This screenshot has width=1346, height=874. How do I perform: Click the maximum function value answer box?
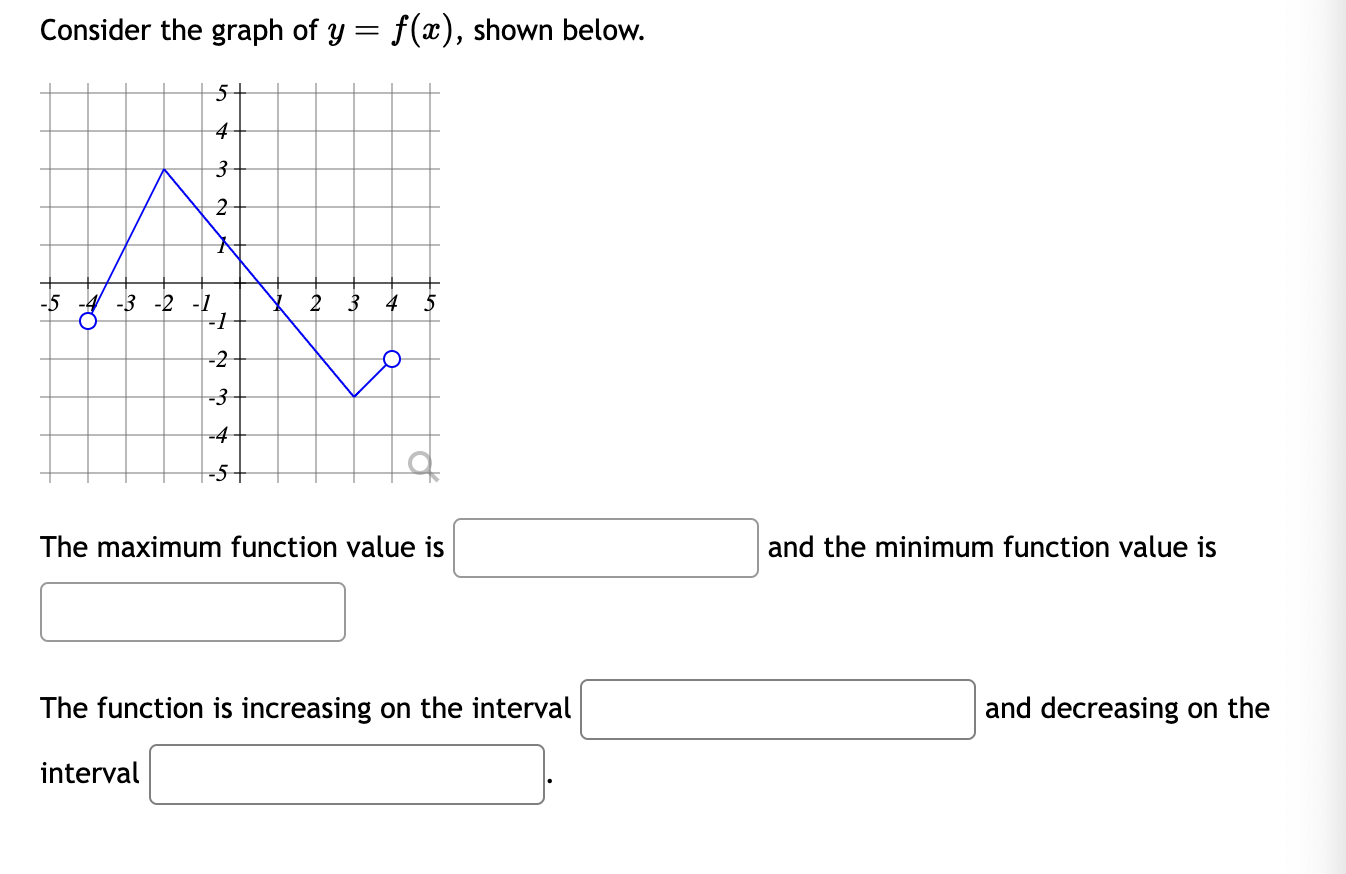[605, 548]
